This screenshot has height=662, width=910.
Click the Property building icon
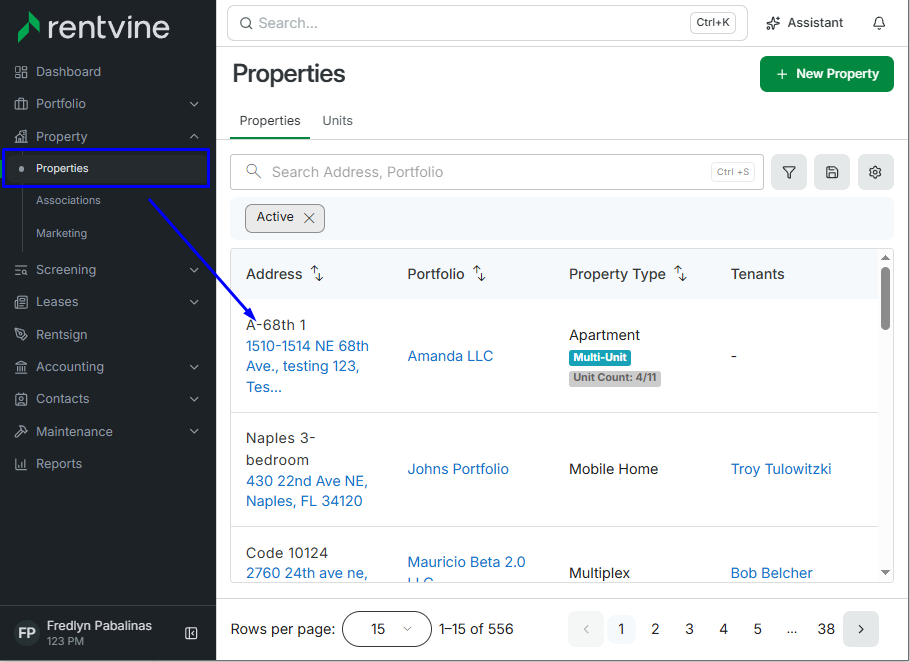click(21, 136)
